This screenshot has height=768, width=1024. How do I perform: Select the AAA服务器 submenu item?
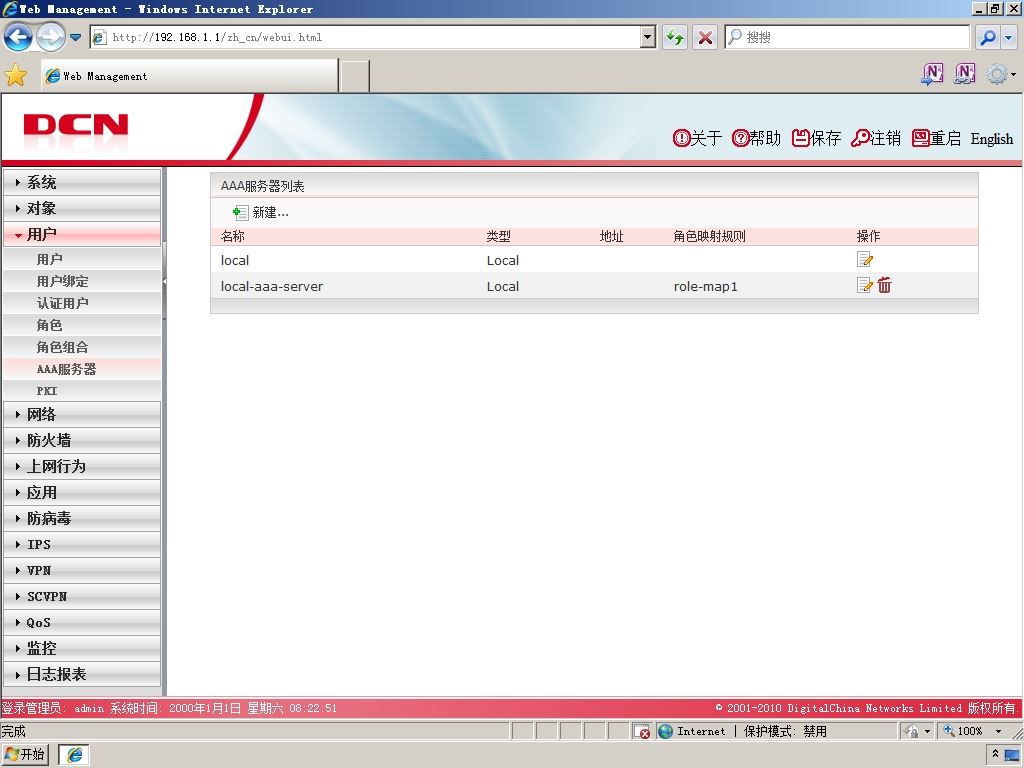pyautogui.click(x=82, y=369)
